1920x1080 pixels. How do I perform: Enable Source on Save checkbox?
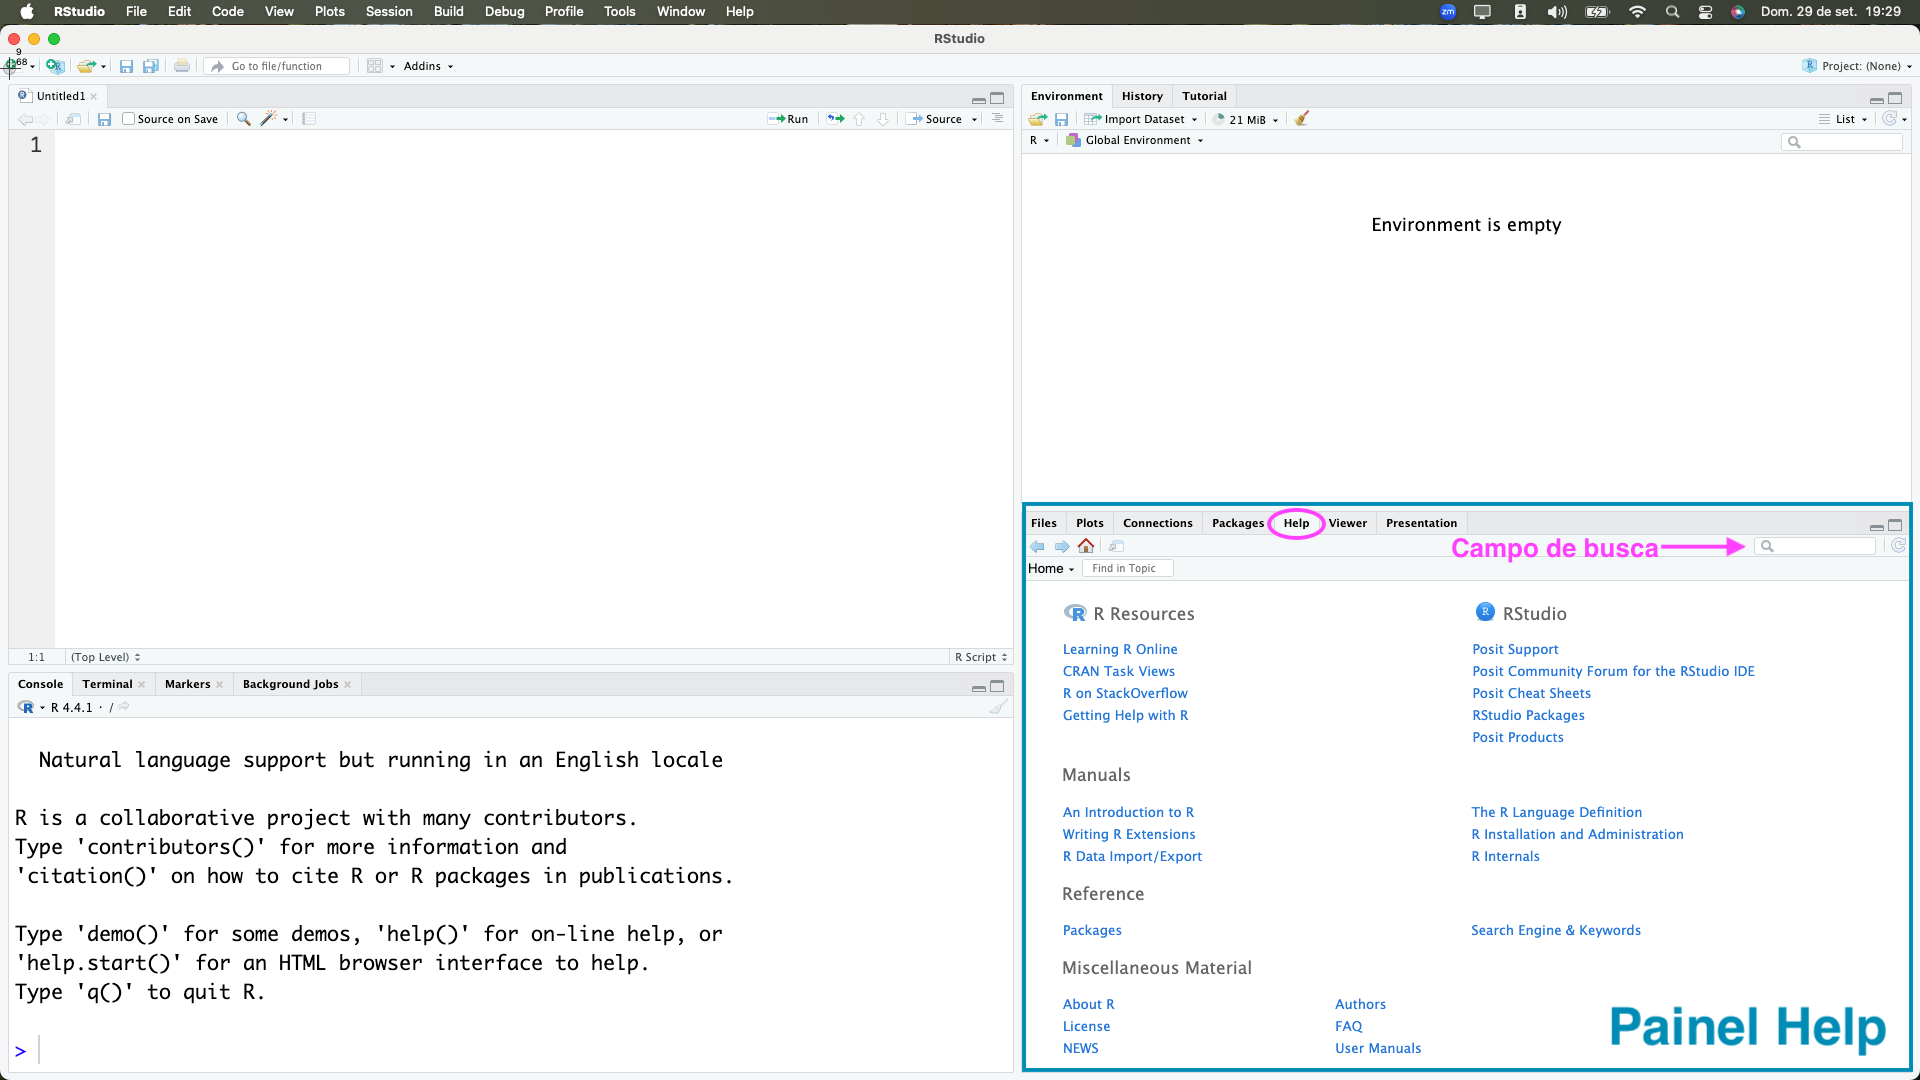click(x=128, y=119)
